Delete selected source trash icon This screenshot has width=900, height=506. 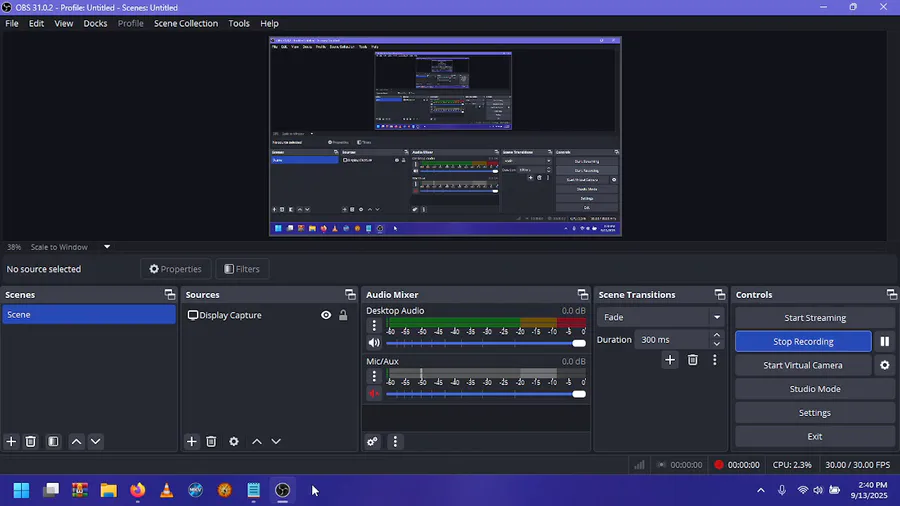(x=211, y=442)
